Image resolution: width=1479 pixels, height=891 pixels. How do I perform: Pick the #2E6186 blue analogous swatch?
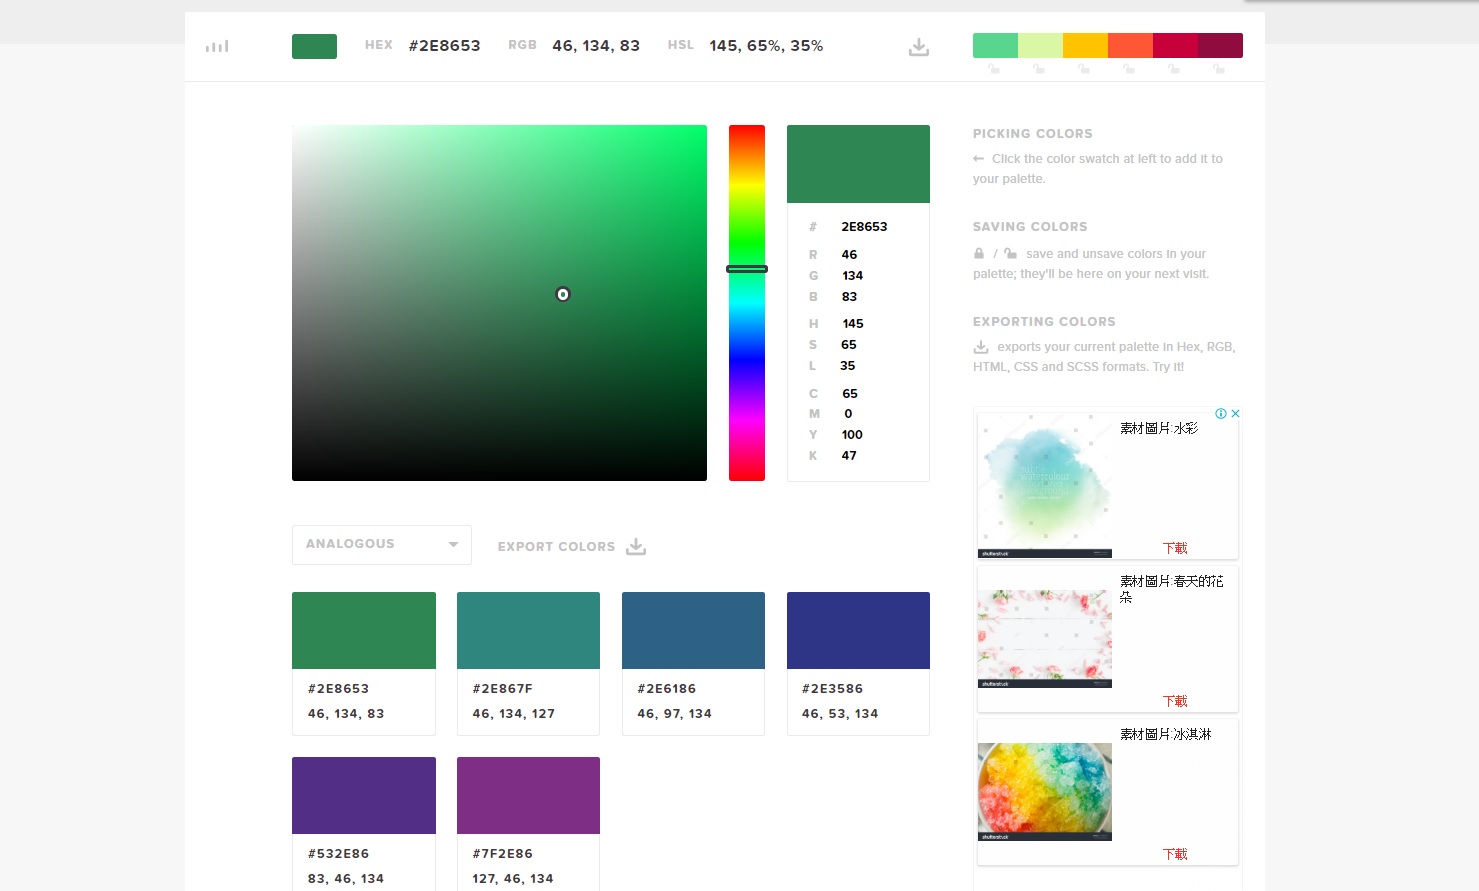pyautogui.click(x=693, y=630)
